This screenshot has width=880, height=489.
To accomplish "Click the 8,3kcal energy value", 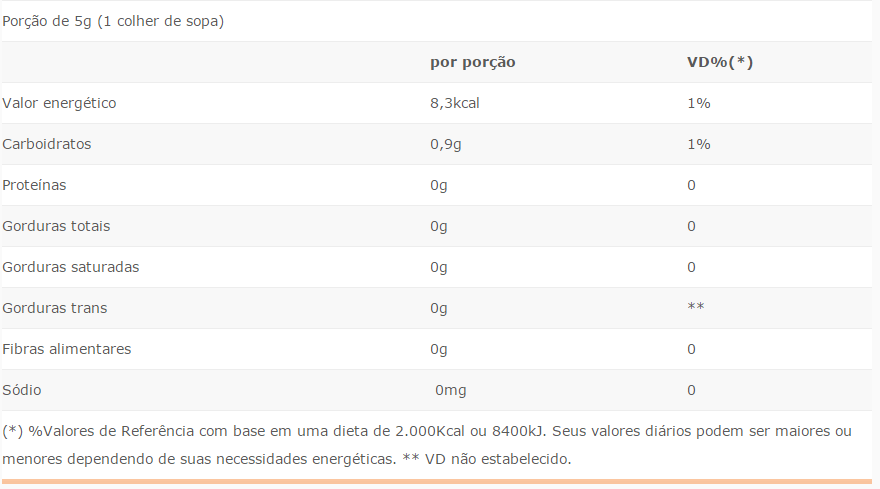I will tap(455, 103).
